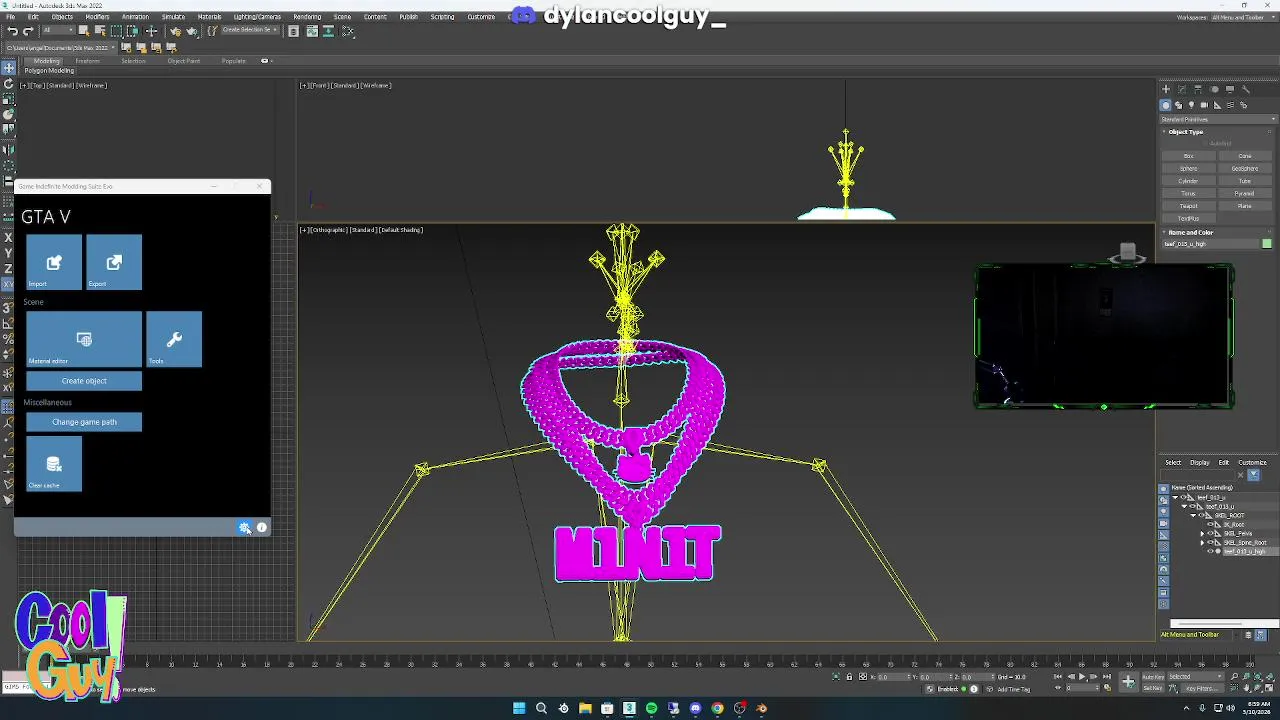Click the Undo arrow in main toolbar
The width and height of the screenshot is (1280, 720).
[12, 31]
